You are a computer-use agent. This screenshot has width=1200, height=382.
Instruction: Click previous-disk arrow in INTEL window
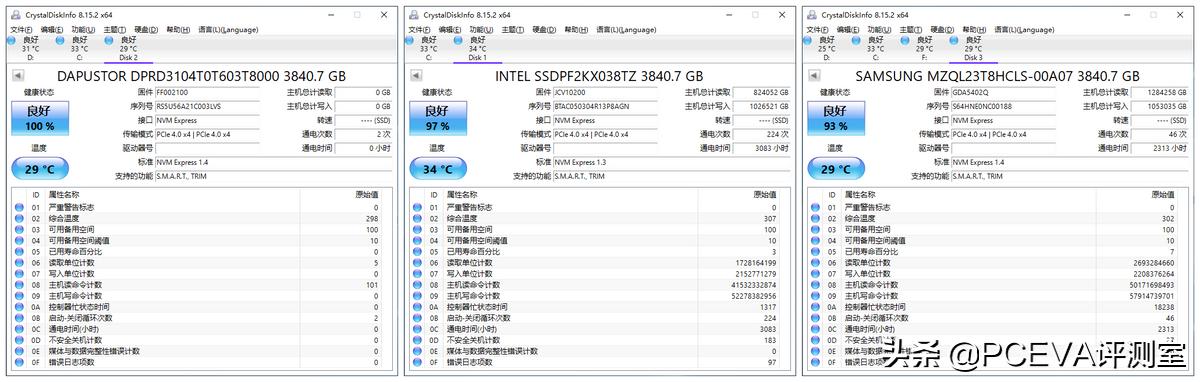coord(415,76)
